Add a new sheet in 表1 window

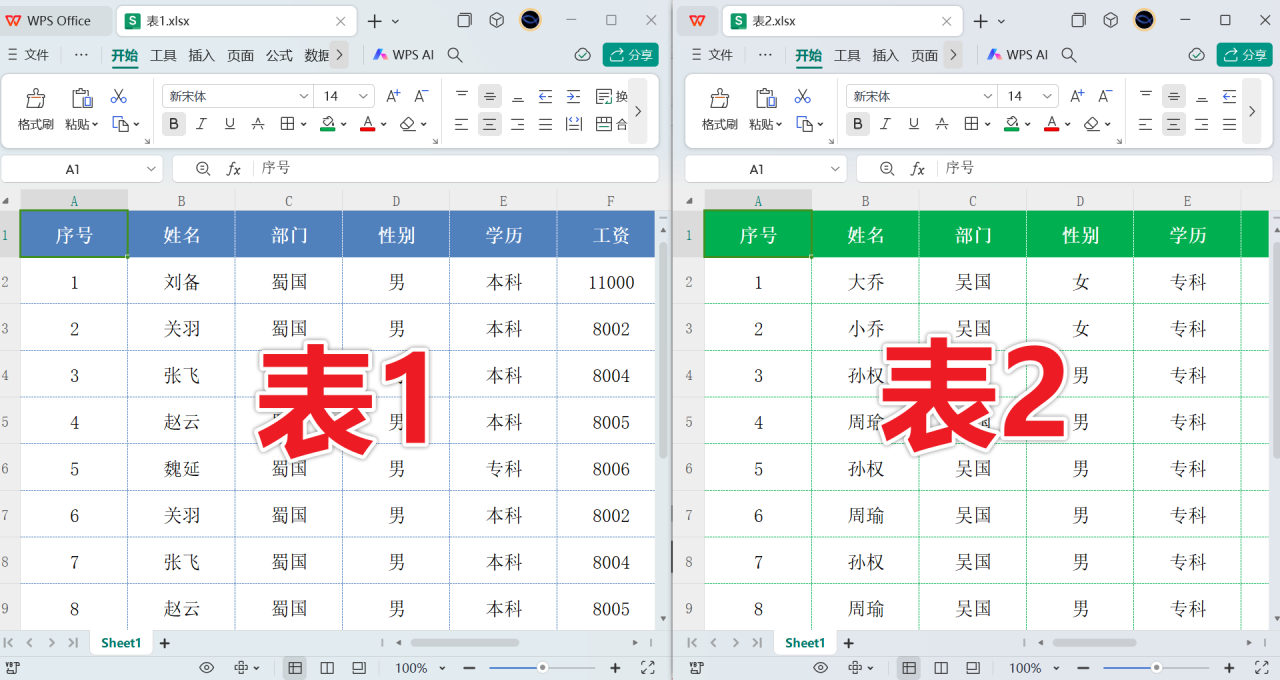coord(165,643)
